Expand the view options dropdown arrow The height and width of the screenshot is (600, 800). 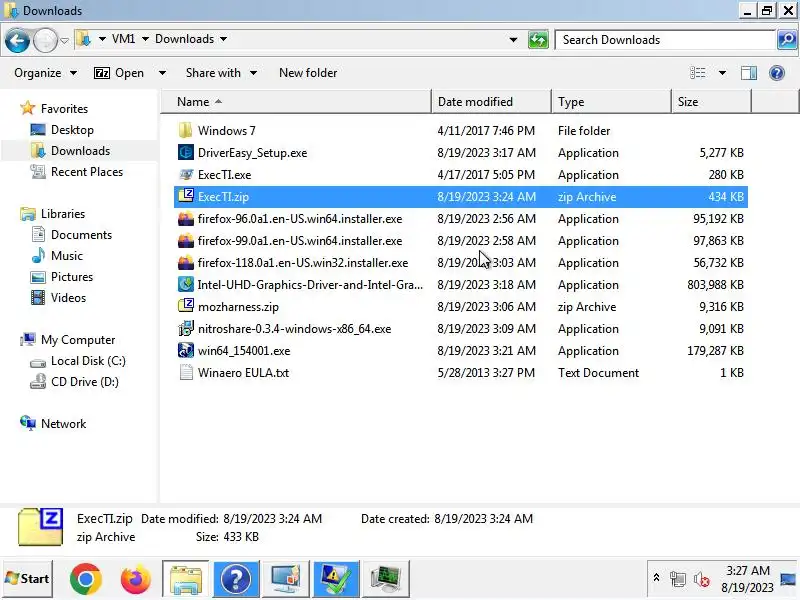point(722,73)
